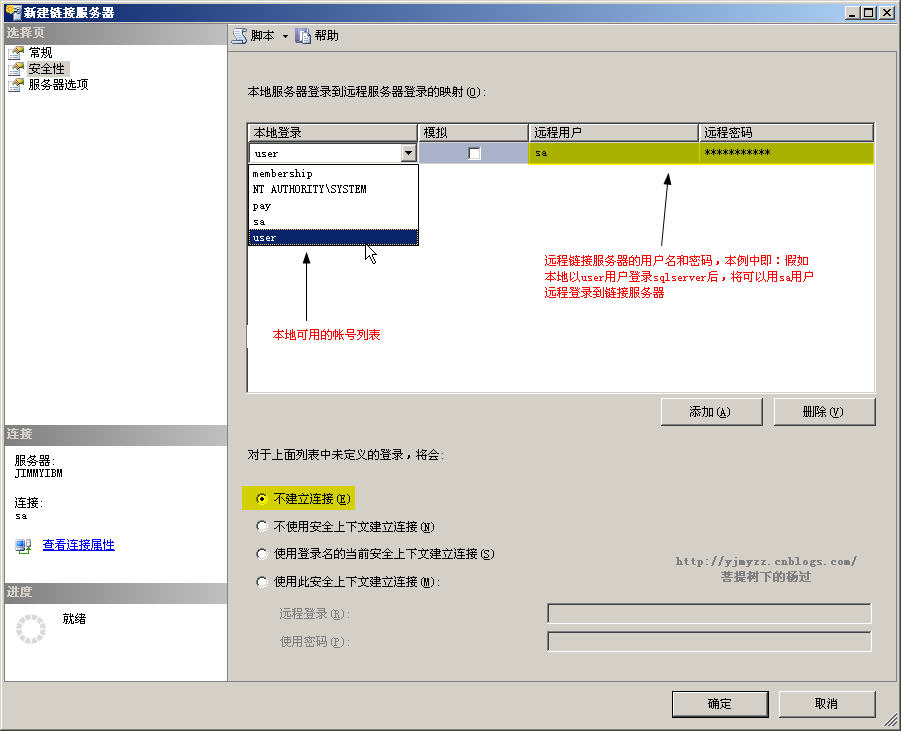
Task: Open 查看连接属性 link
Action: tap(79, 545)
